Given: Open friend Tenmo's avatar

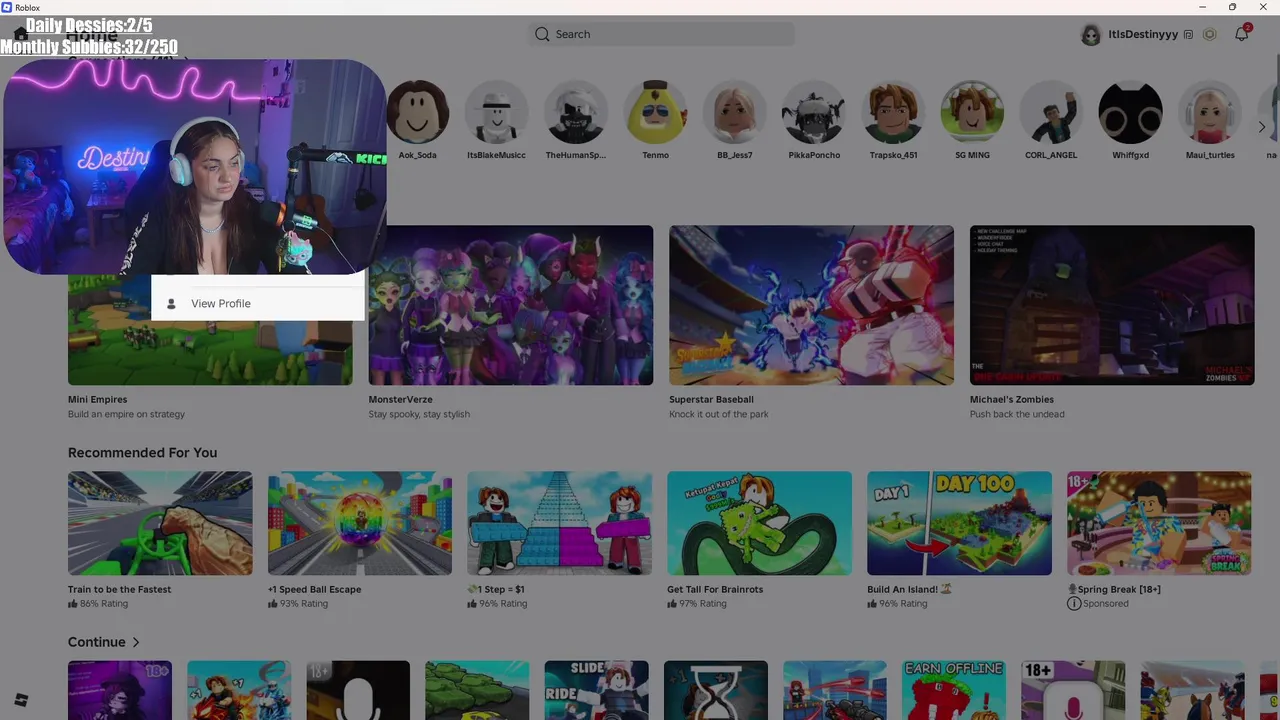Looking at the screenshot, I should pyautogui.click(x=655, y=112).
